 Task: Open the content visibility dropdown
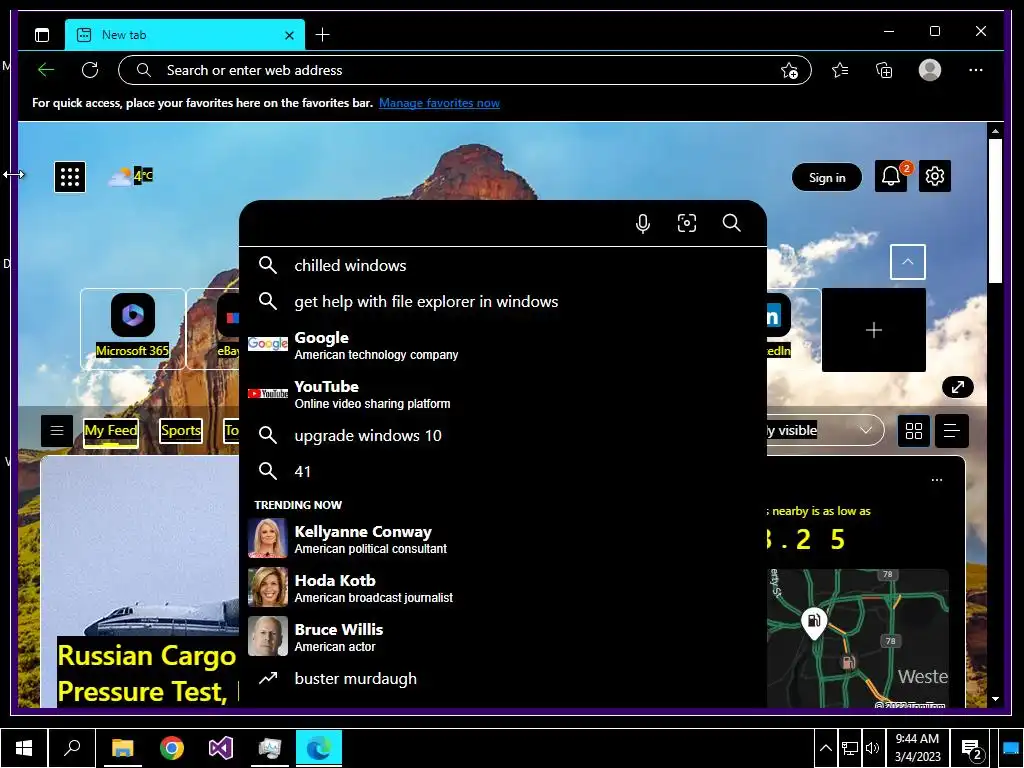click(x=824, y=431)
